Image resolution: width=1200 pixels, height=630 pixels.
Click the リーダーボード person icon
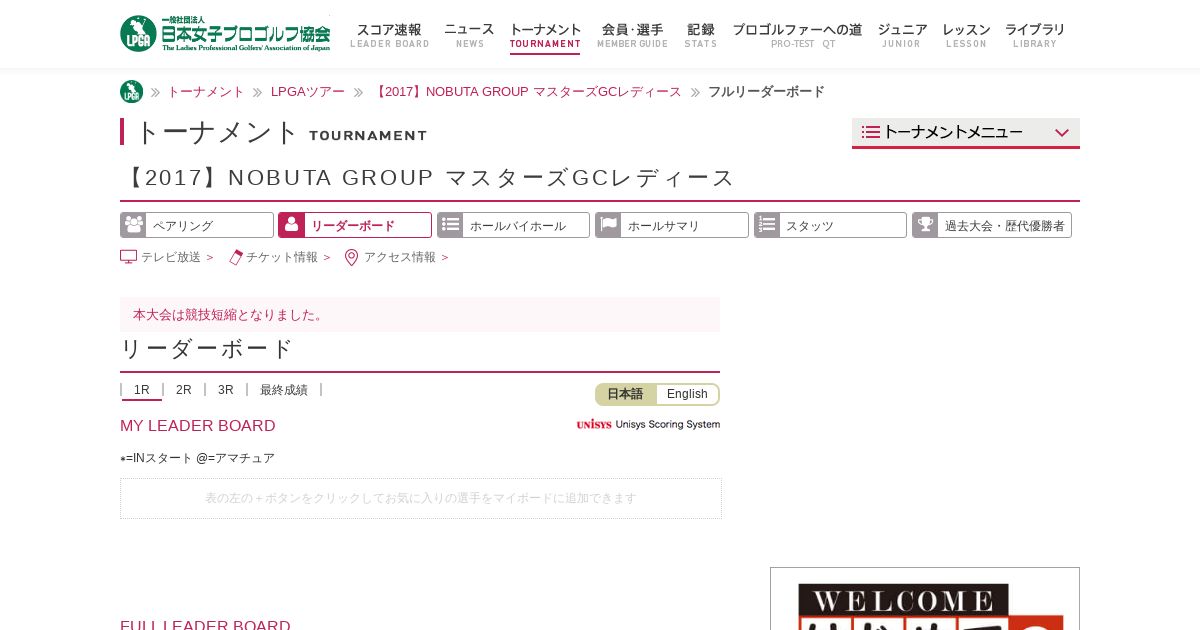(291, 225)
